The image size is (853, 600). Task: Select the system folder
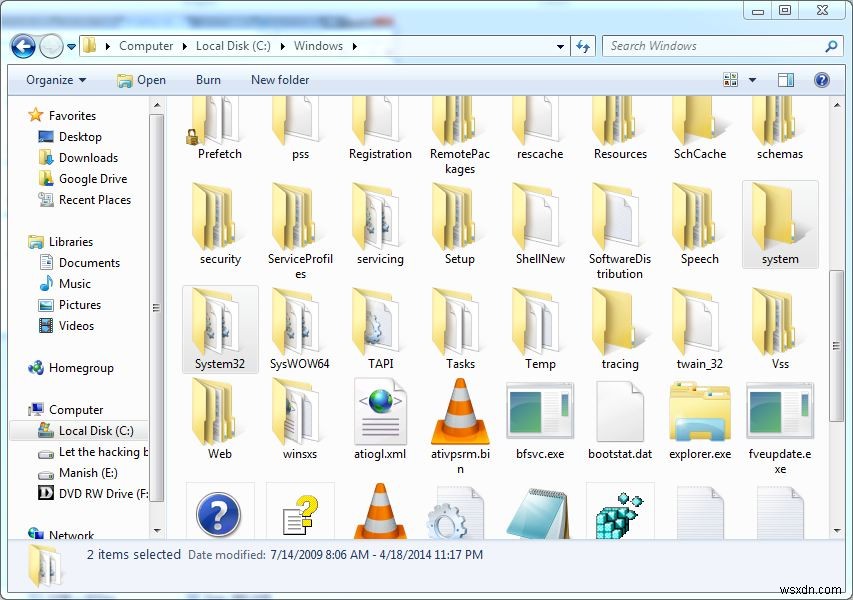coord(780,224)
